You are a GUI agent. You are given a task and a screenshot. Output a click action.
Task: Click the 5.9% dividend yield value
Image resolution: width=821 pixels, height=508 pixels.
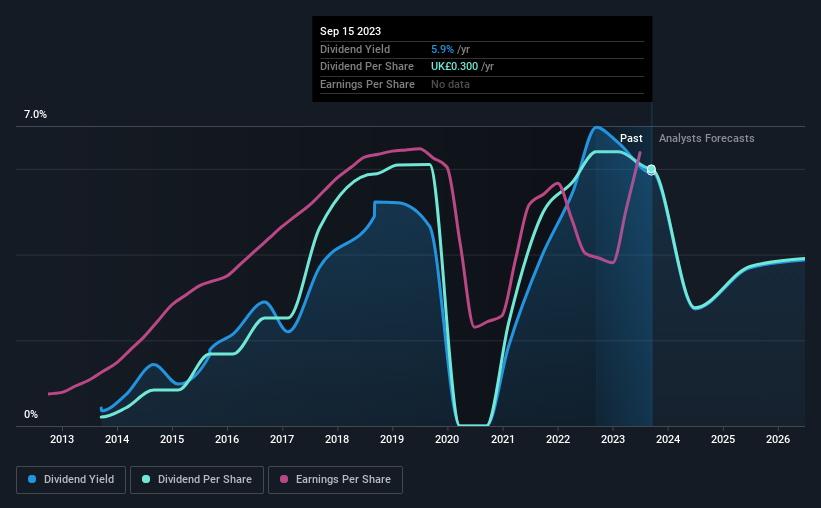tap(442, 49)
